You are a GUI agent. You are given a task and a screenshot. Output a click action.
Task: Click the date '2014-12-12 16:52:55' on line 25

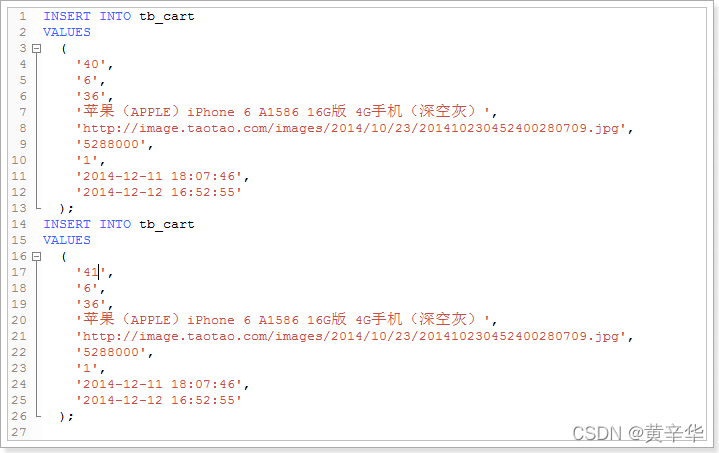tap(159, 400)
